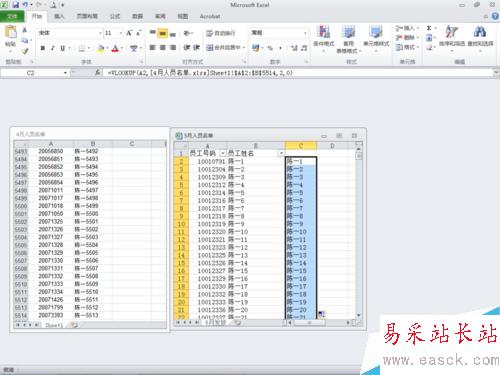Select Sheet1 tab in left workbook
Image resolution: width=500 pixels, height=375 pixels.
tap(54, 325)
